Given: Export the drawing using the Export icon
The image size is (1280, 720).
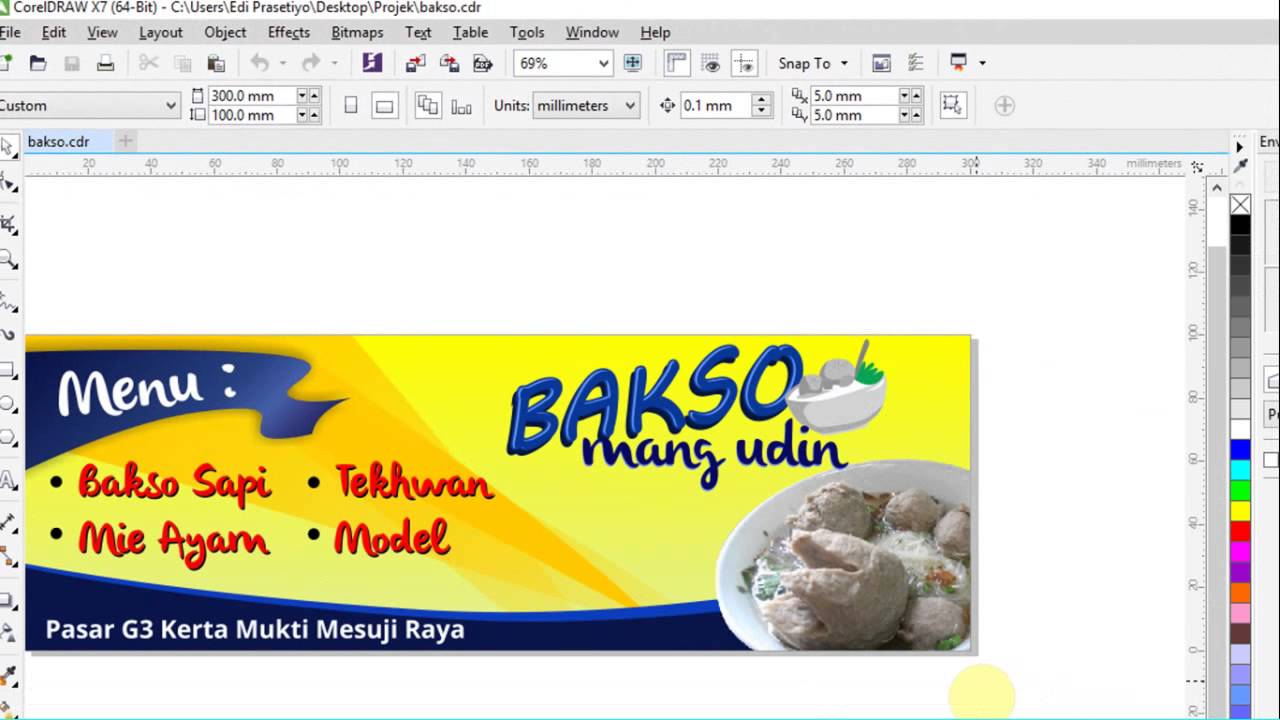Looking at the screenshot, I should (450, 63).
